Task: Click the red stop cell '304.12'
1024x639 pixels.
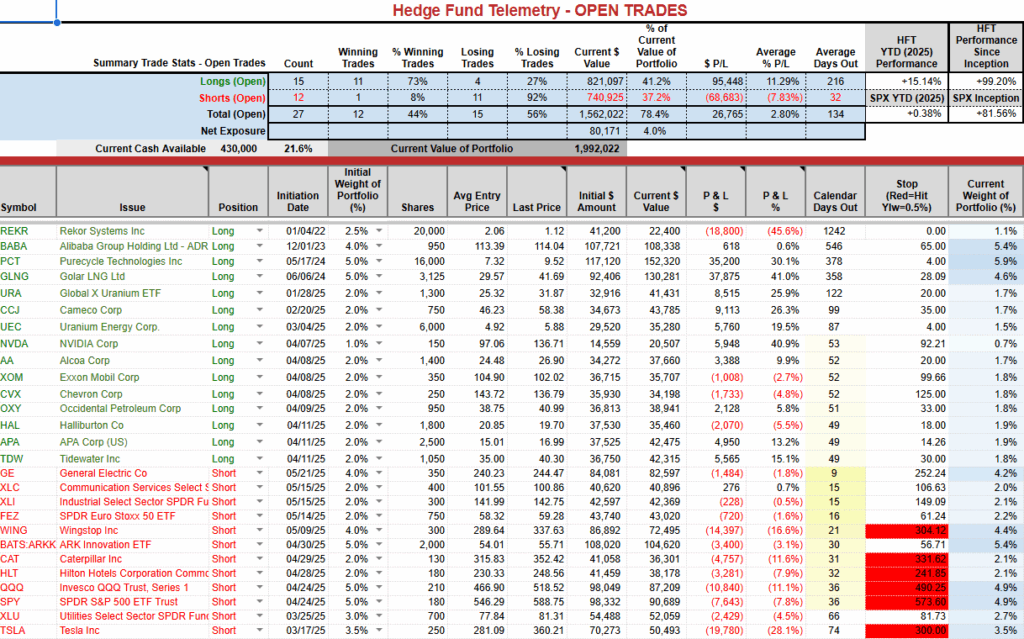Action: (906, 531)
